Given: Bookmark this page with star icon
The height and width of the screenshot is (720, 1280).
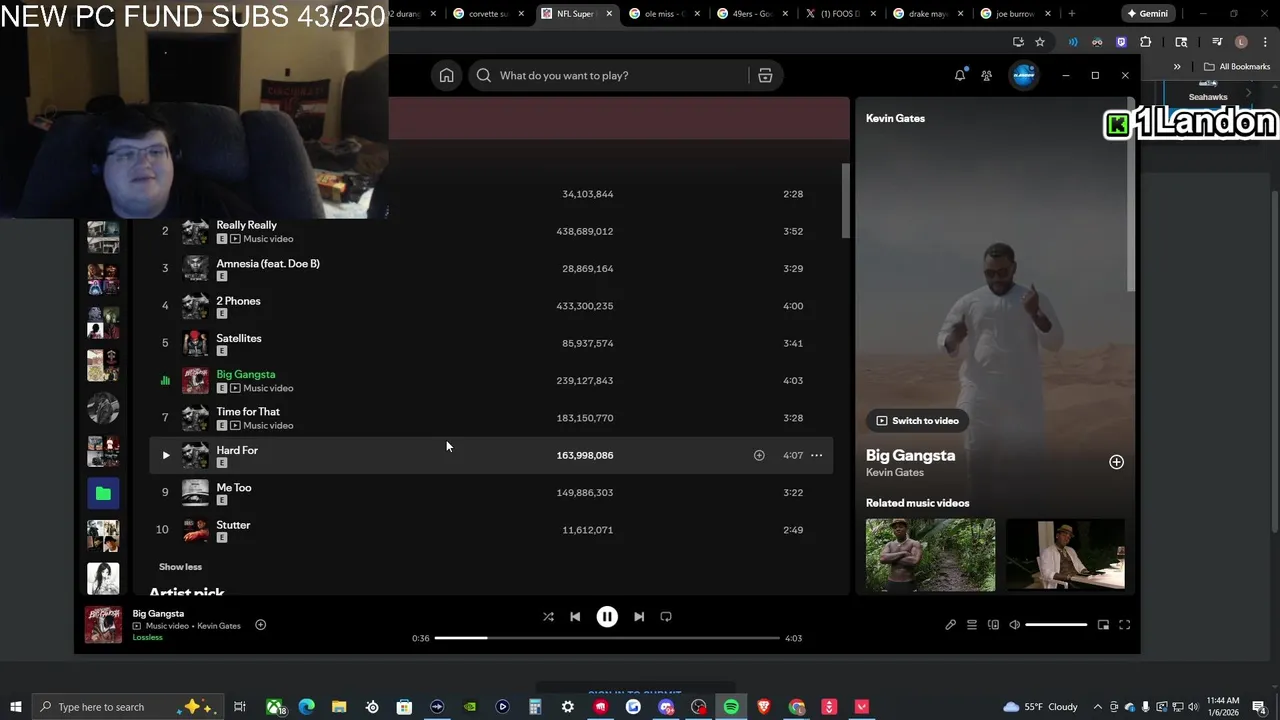Looking at the screenshot, I should 1040,42.
